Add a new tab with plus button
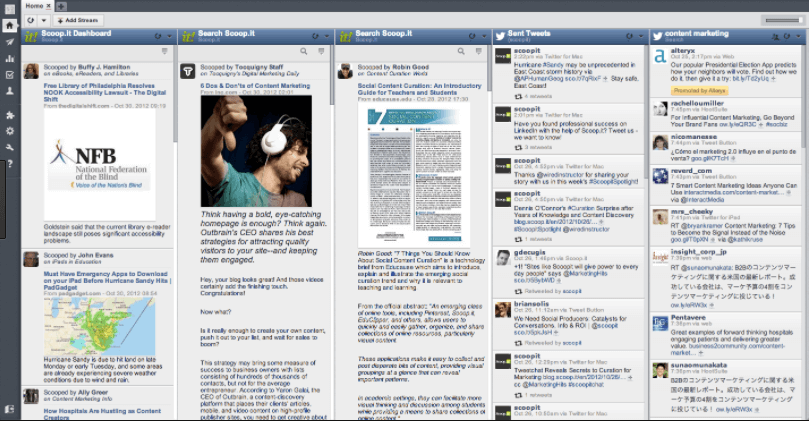The height and width of the screenshot is (421, 809). 61,6
